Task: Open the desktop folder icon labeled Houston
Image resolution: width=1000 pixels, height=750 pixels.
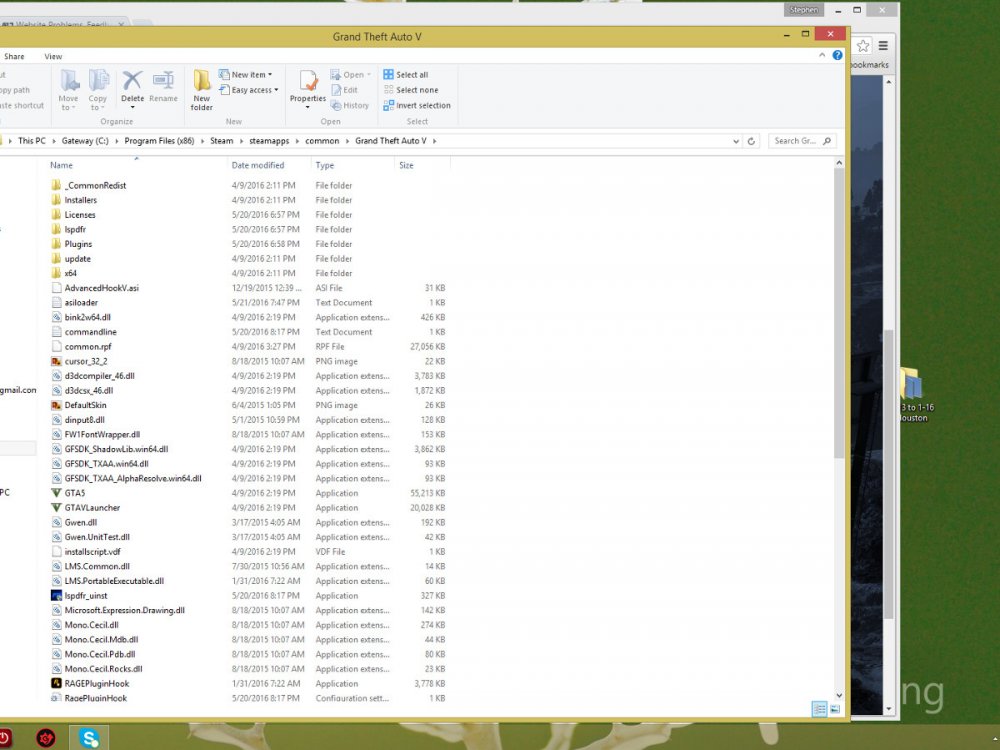Action: coord(913,395)
